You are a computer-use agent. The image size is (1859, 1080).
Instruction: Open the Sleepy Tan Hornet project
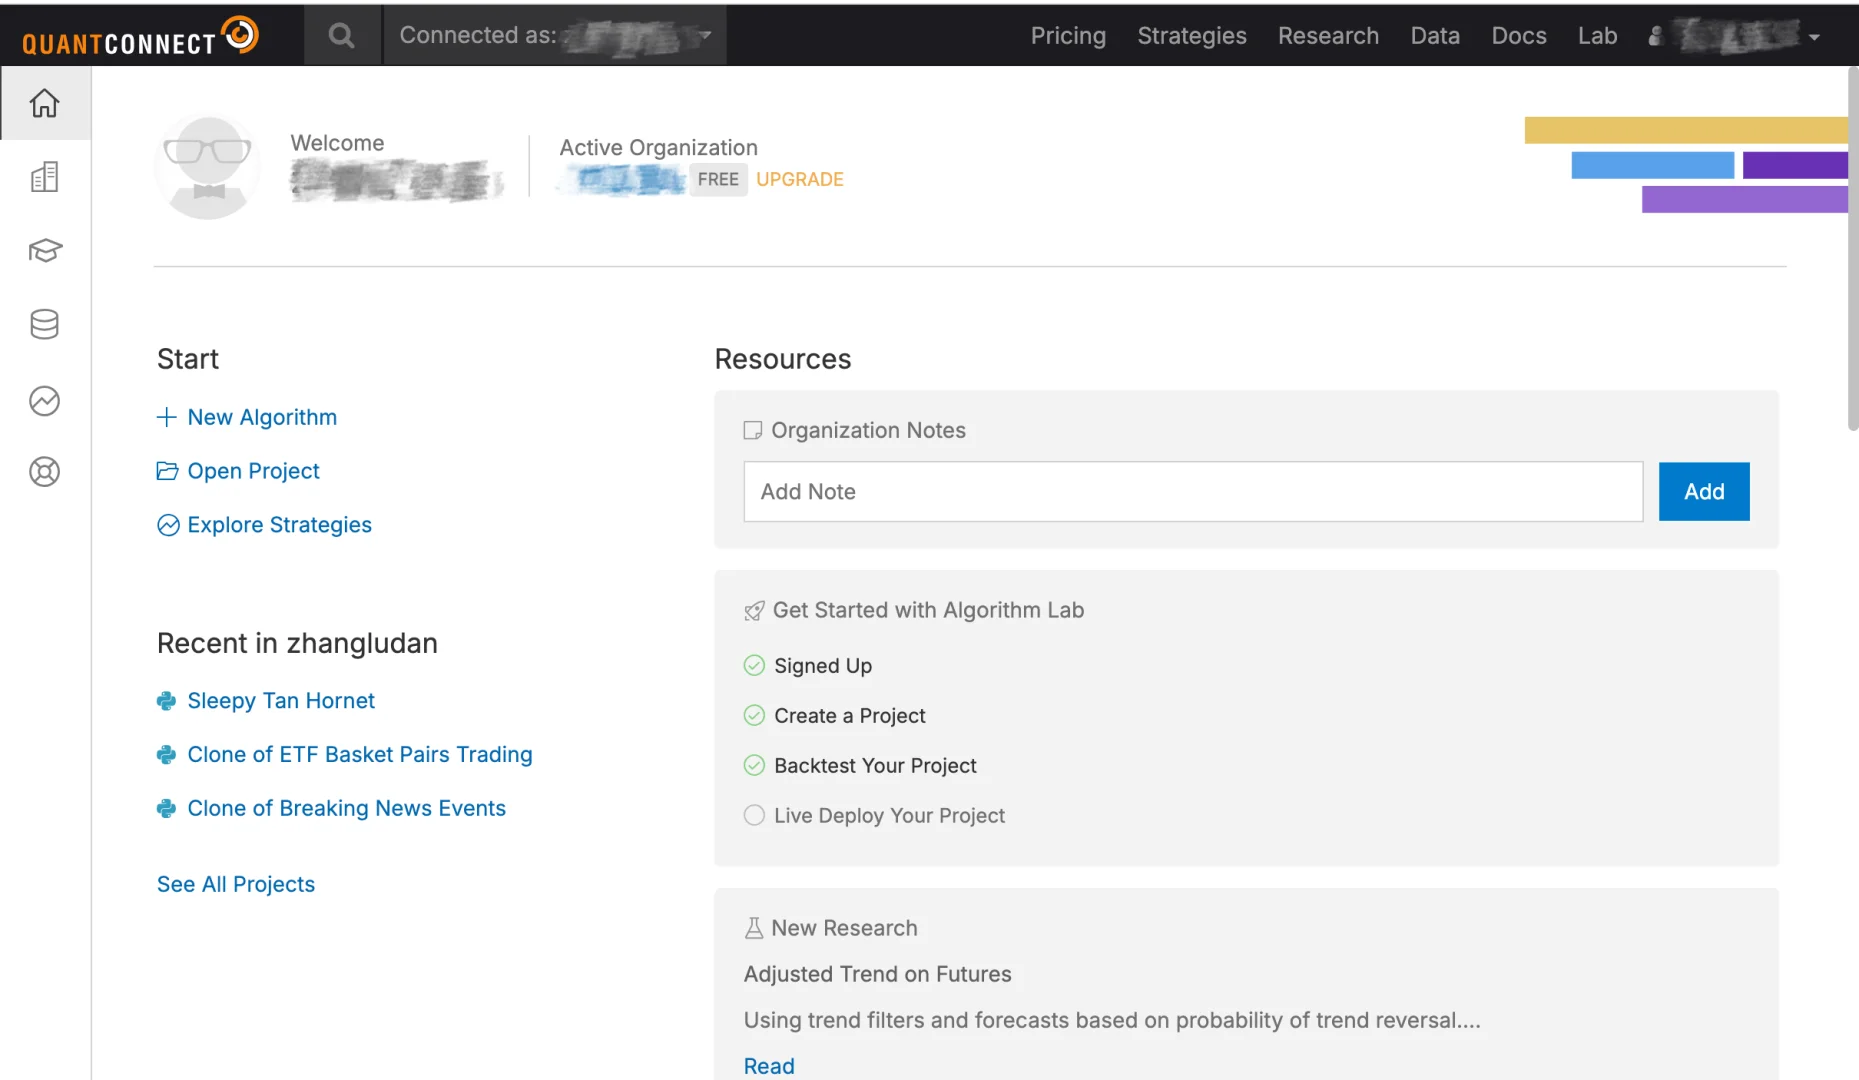click(x=281, y=701)
